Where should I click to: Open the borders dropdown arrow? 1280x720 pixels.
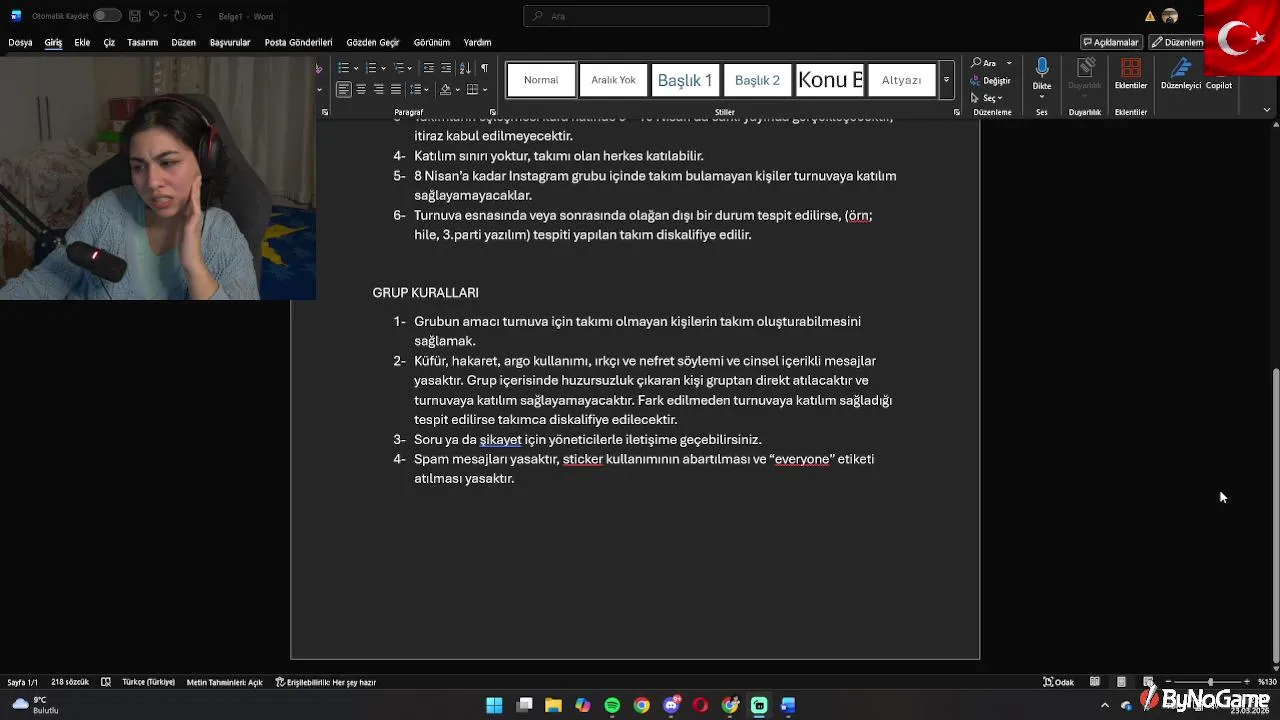click(486, 89)
